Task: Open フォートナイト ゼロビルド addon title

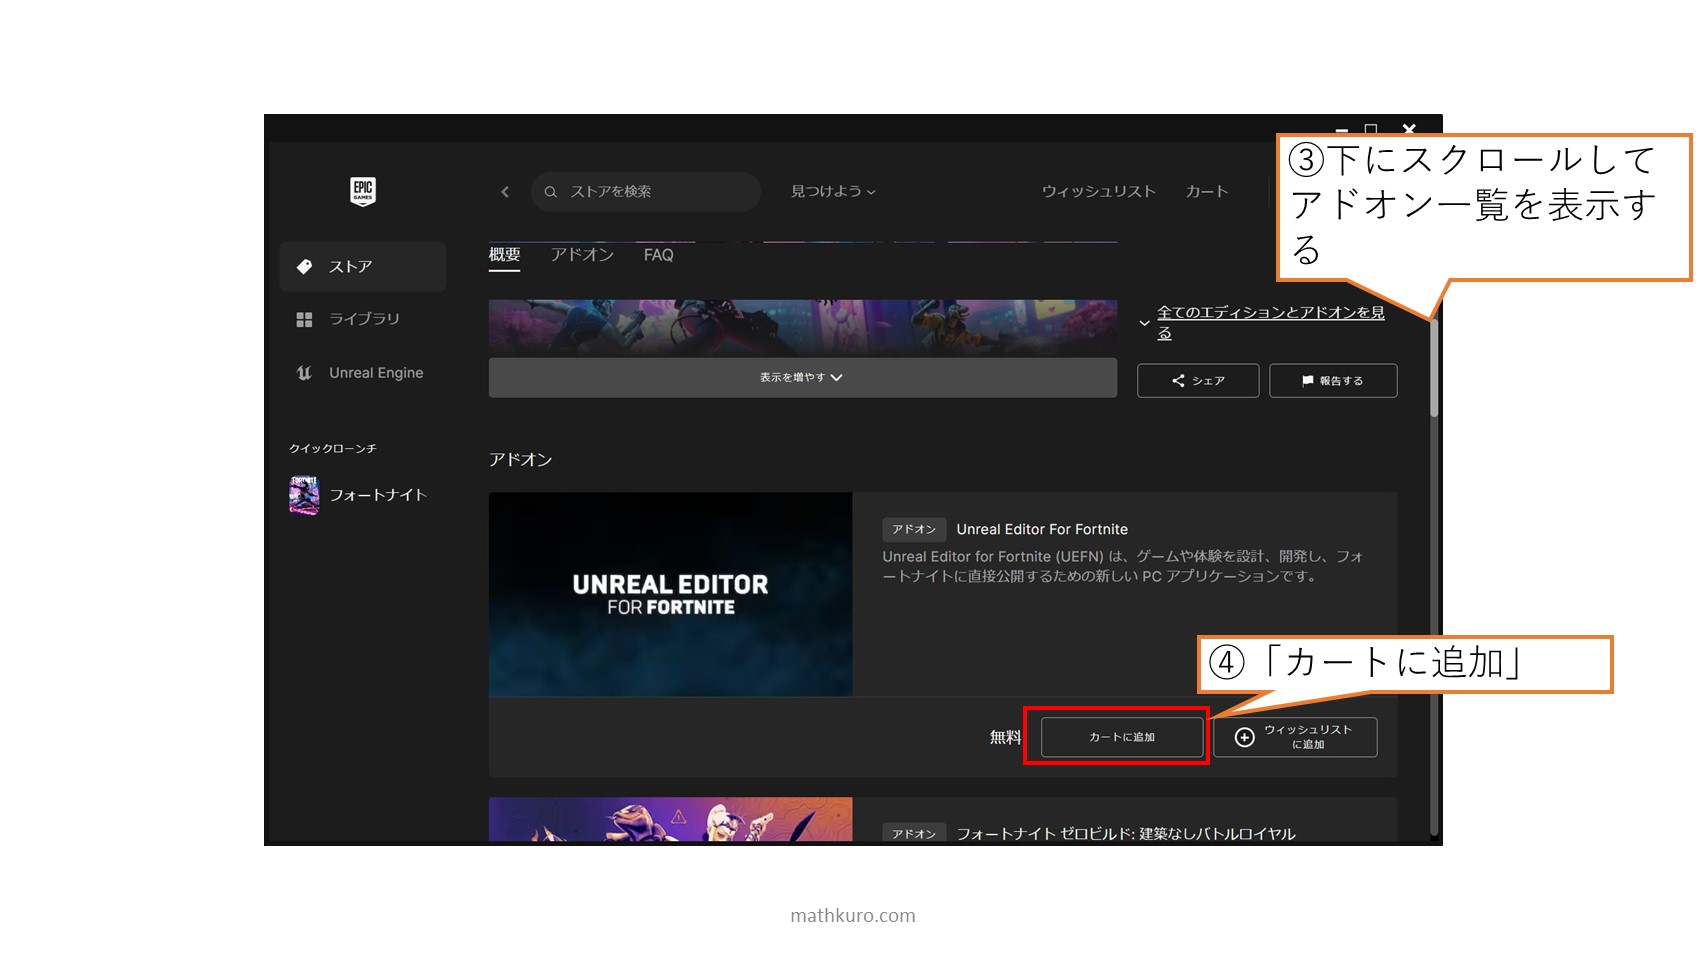Action: pyautogui.click(x=1126, y=833)
